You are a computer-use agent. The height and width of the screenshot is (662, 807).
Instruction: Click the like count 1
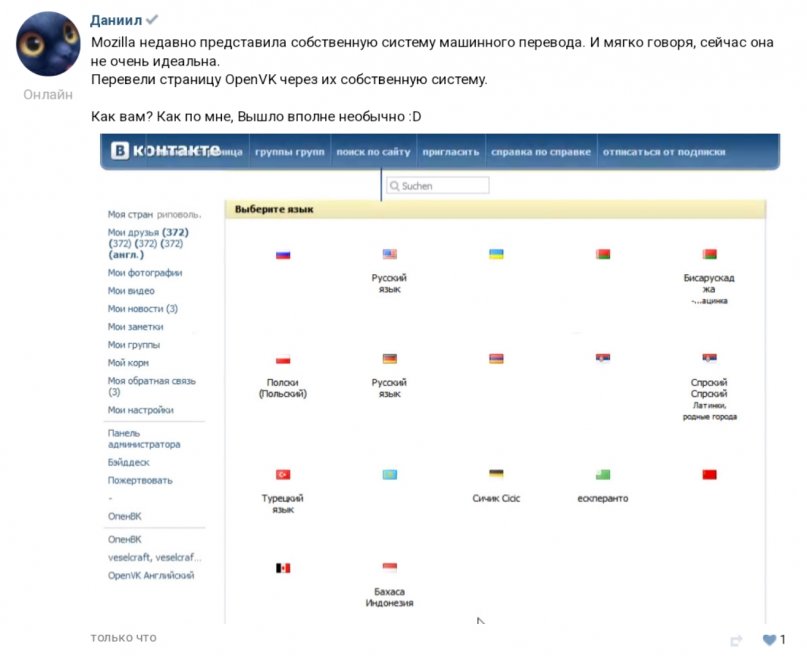point(783,639)
